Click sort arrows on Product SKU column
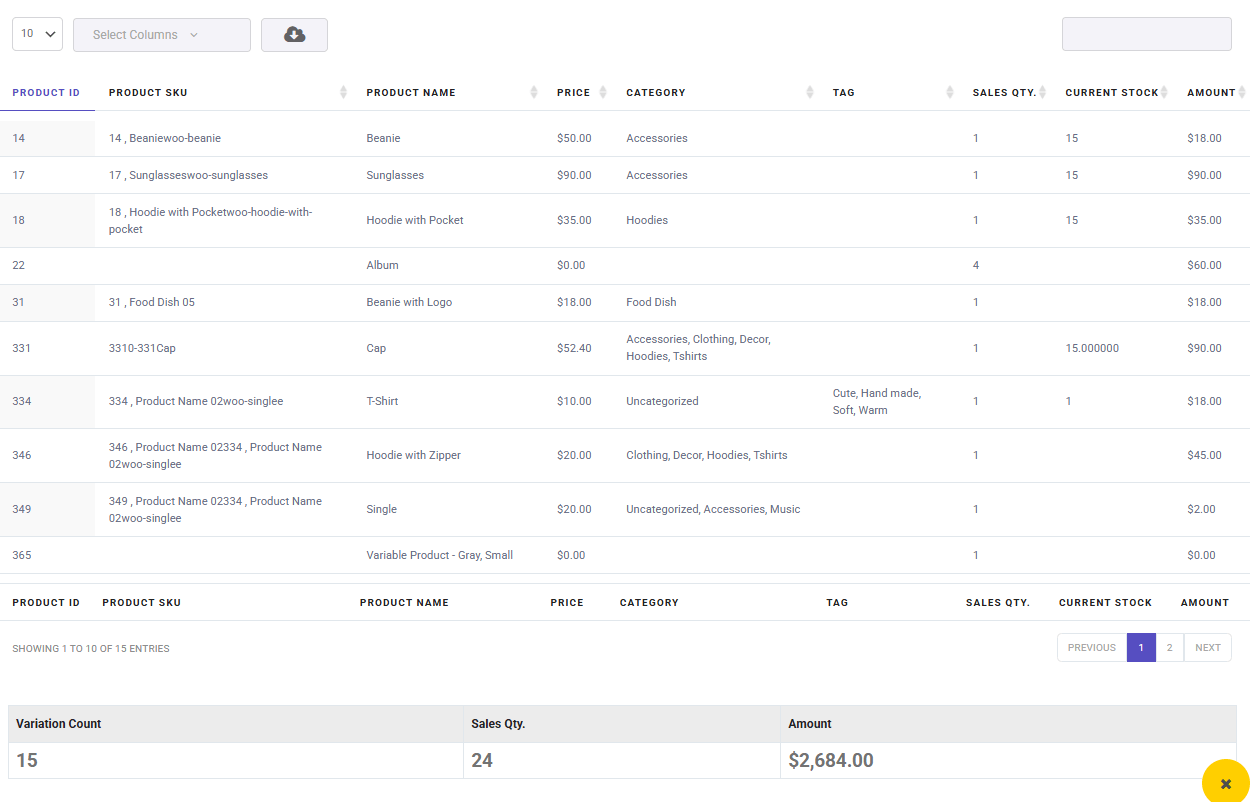 (x=343, y=93)
